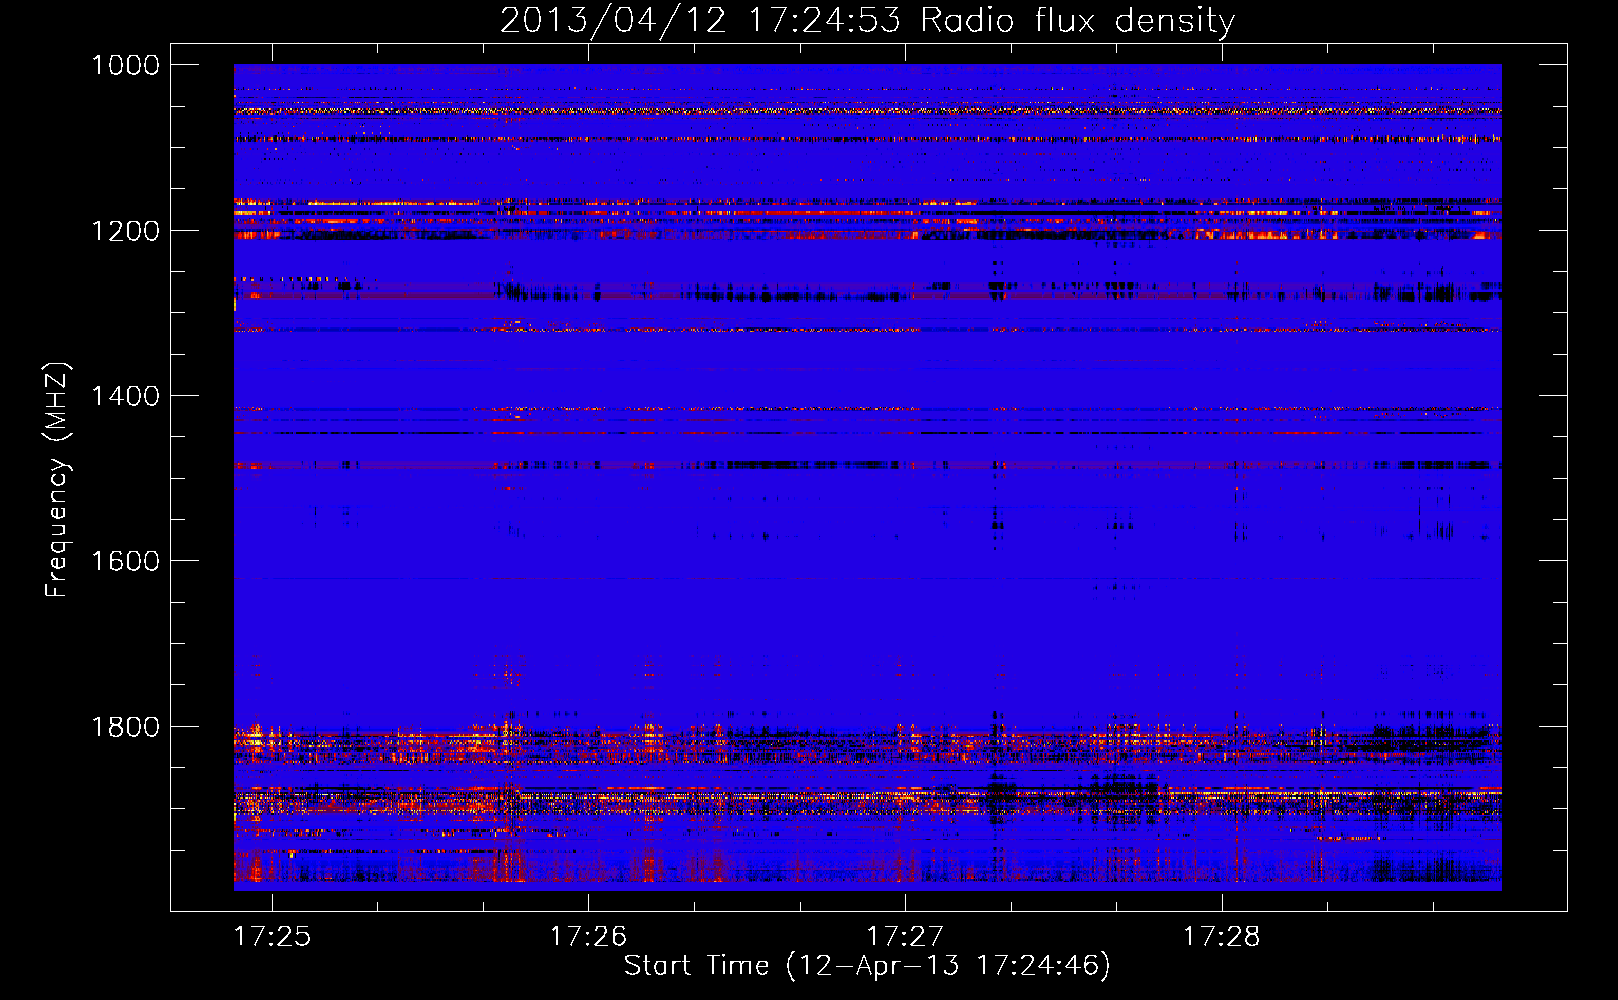Click the plot title "2013/04/12 17:24:53 Radio flux density"
The image size is (1618, 1000).
pos(867,20)
